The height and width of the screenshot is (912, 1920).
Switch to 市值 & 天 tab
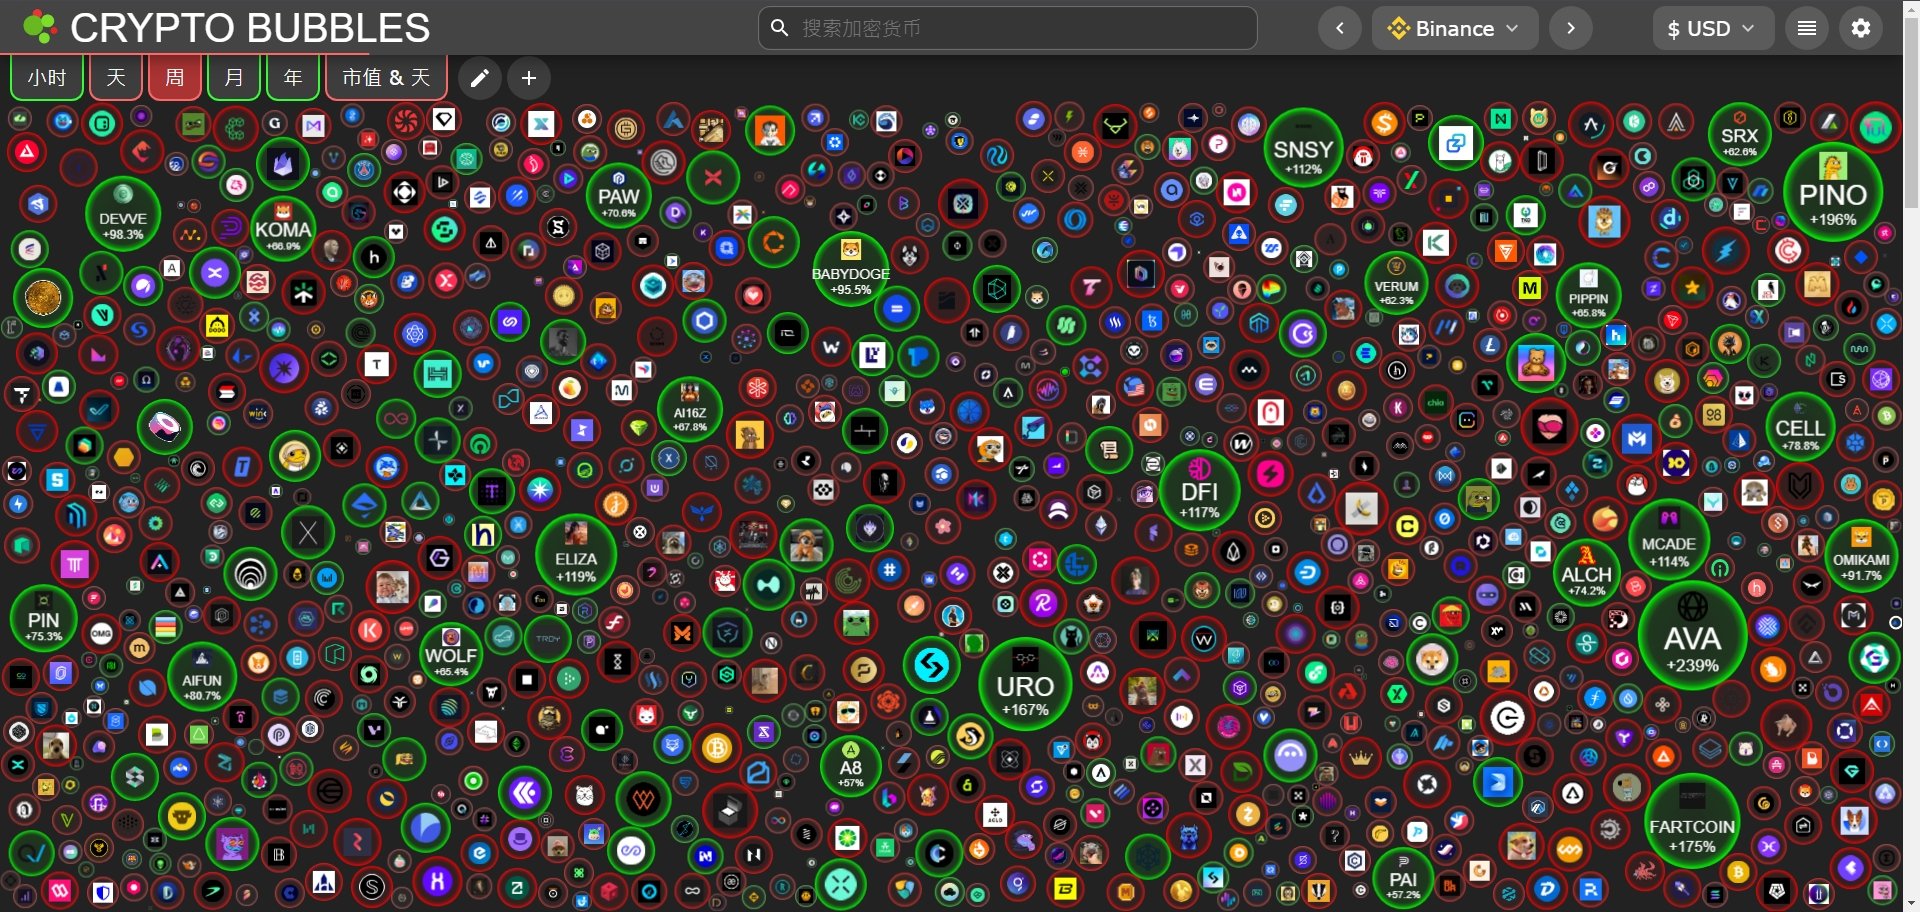click(386, 78)
